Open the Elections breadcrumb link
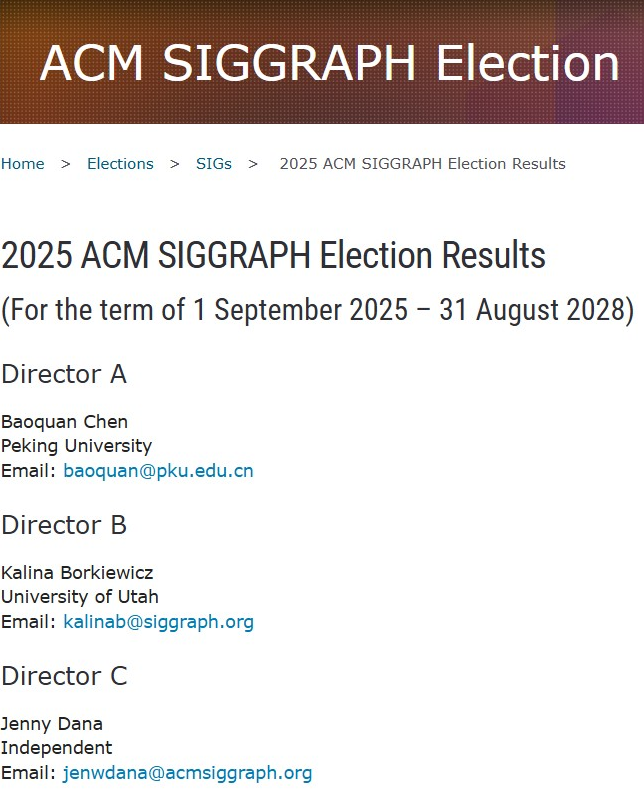 120,164
